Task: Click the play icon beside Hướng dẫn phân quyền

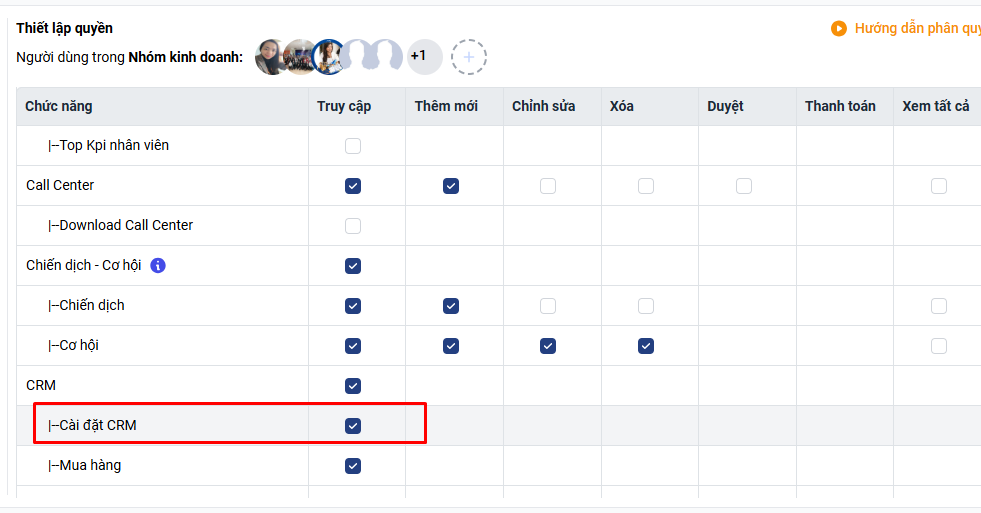Action: click(x=839, y=28)
